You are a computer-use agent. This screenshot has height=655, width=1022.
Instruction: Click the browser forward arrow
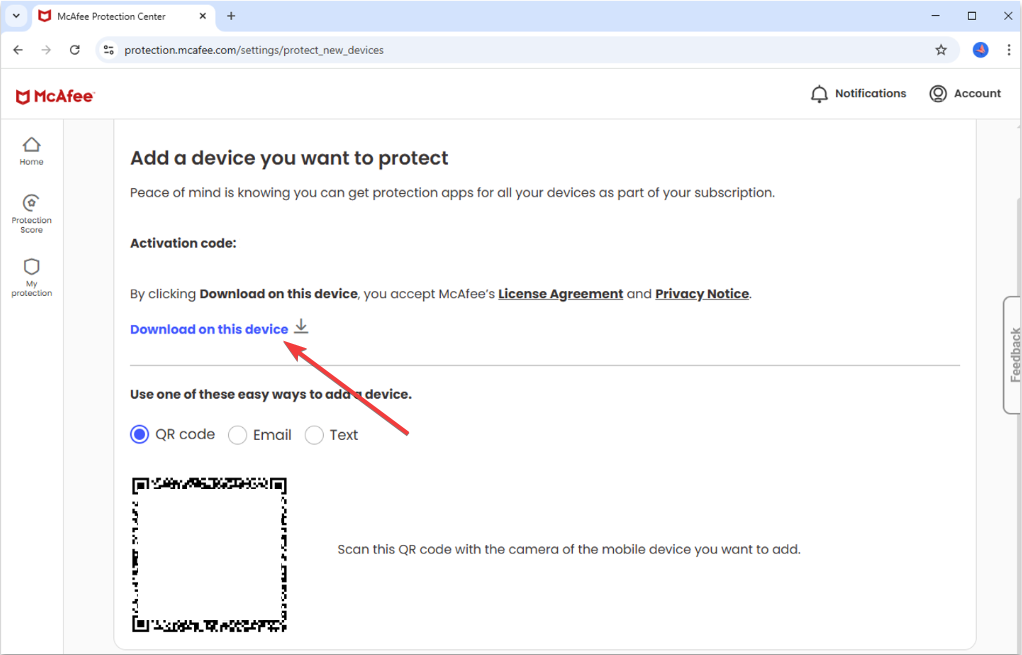pos(46,50)
